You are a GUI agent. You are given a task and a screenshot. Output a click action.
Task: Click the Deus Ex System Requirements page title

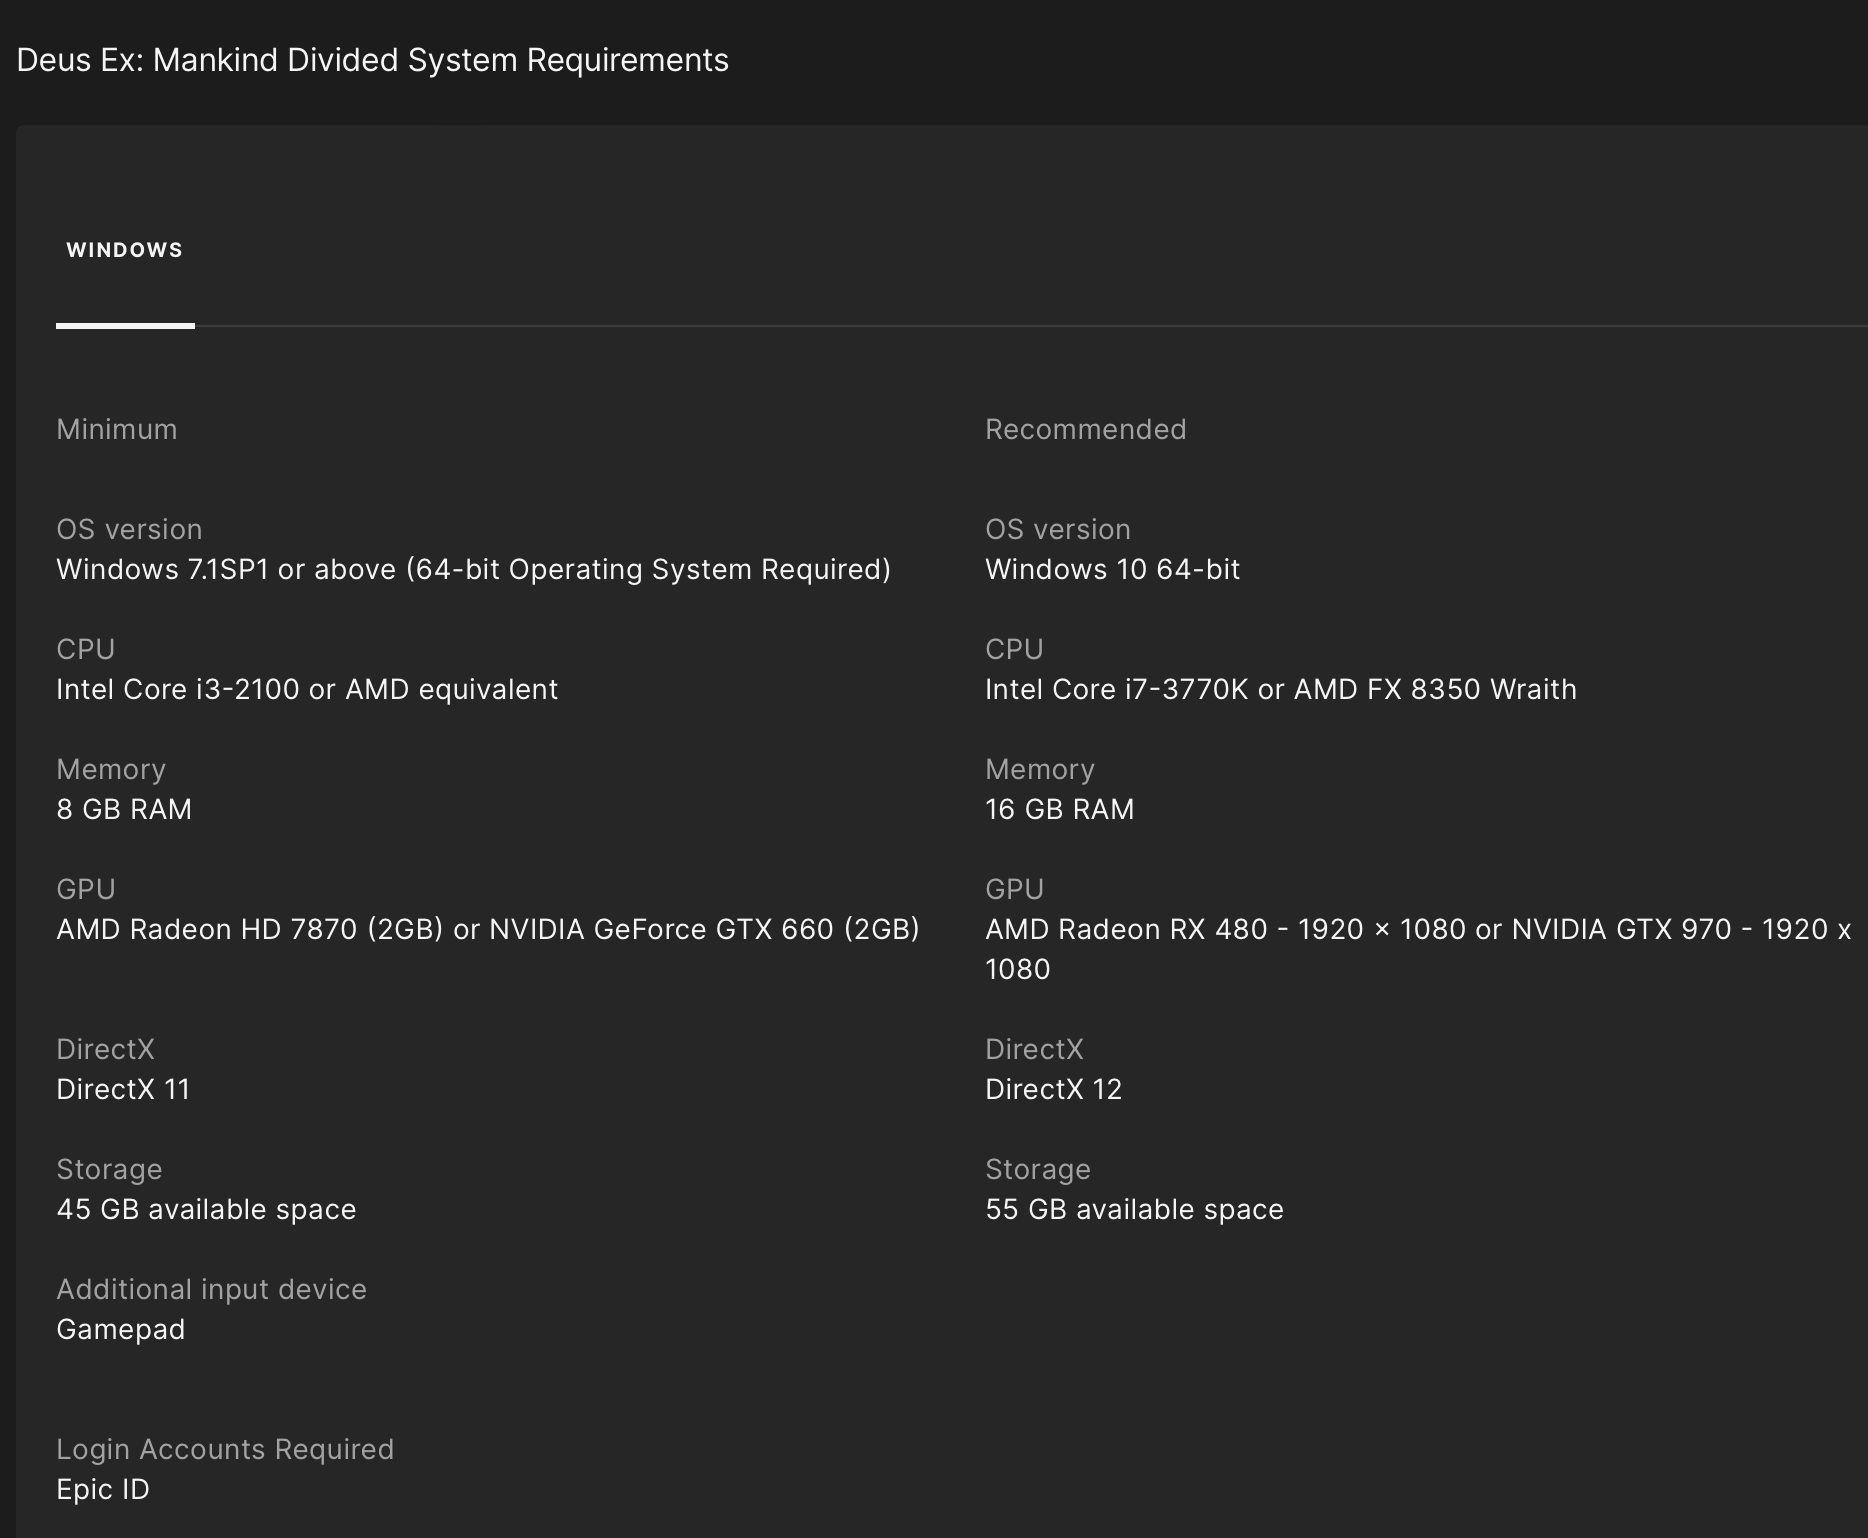click(x=372, y=60)
